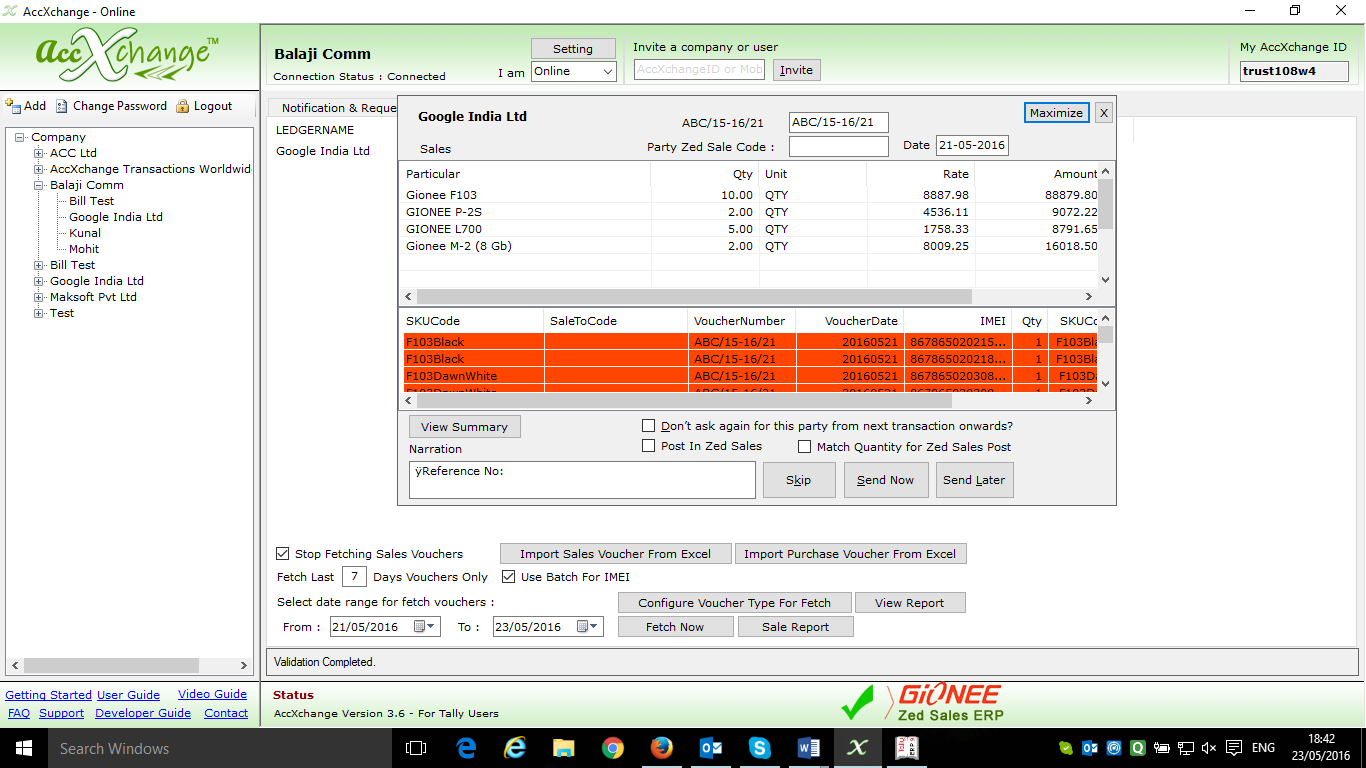Open View Summary
This screenshot has width=1366, height=768.
click(465, 427)
